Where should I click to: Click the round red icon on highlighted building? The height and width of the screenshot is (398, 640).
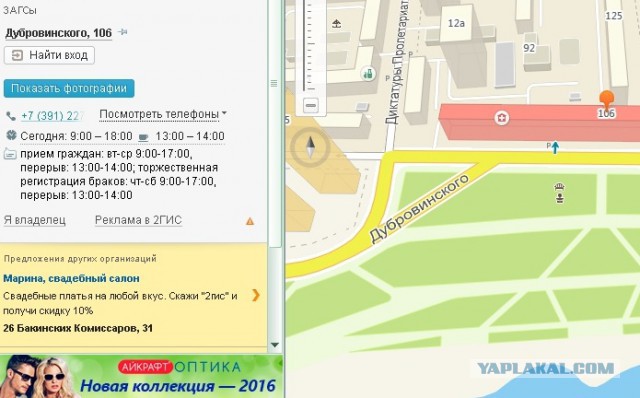coord(502,119)
